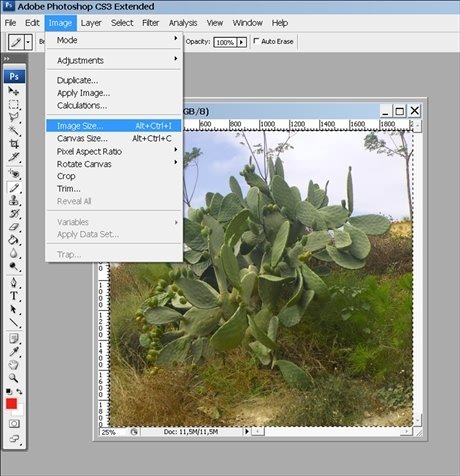Select the Rectangular Marquee tool
460x476 pixels.
click(13, 104)
